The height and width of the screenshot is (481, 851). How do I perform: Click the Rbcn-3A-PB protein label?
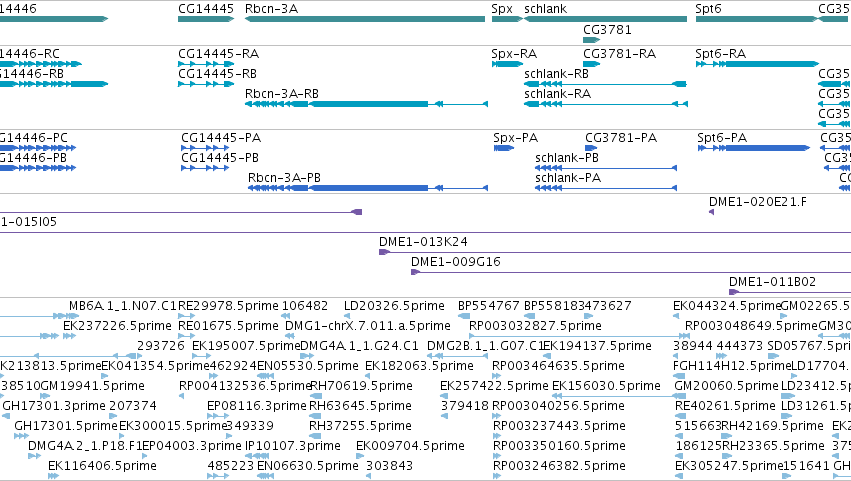click(284, 178)
